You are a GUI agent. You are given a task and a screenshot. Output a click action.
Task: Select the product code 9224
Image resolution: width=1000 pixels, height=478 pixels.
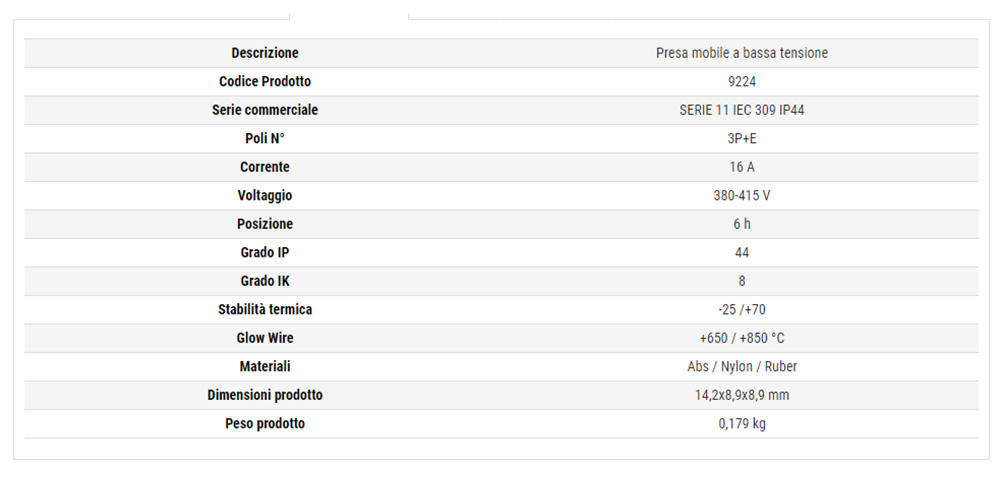click(742, 82)
